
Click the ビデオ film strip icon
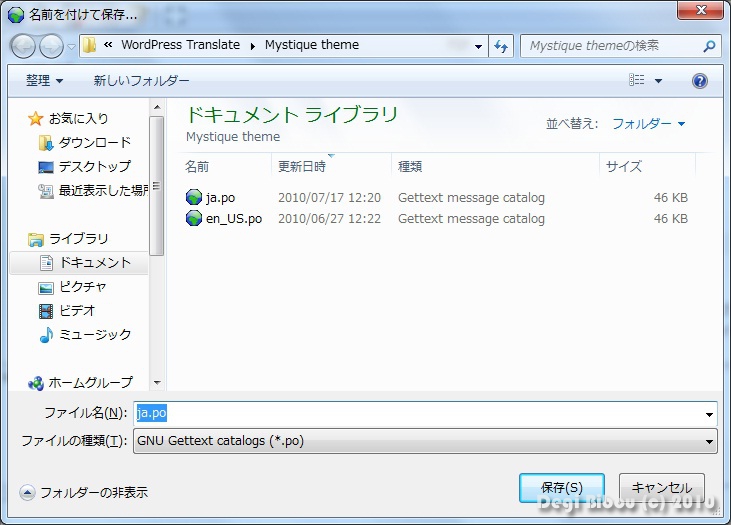pyautogui.click(x=46, y=311)
